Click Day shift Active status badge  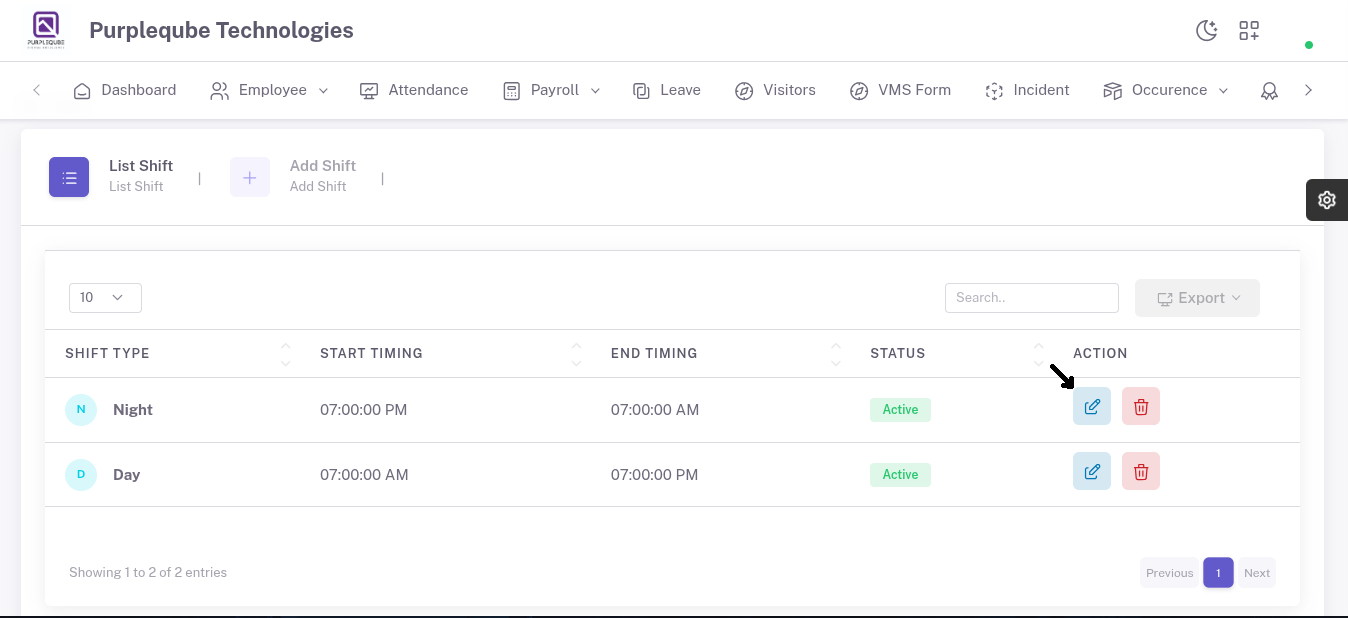900,475
